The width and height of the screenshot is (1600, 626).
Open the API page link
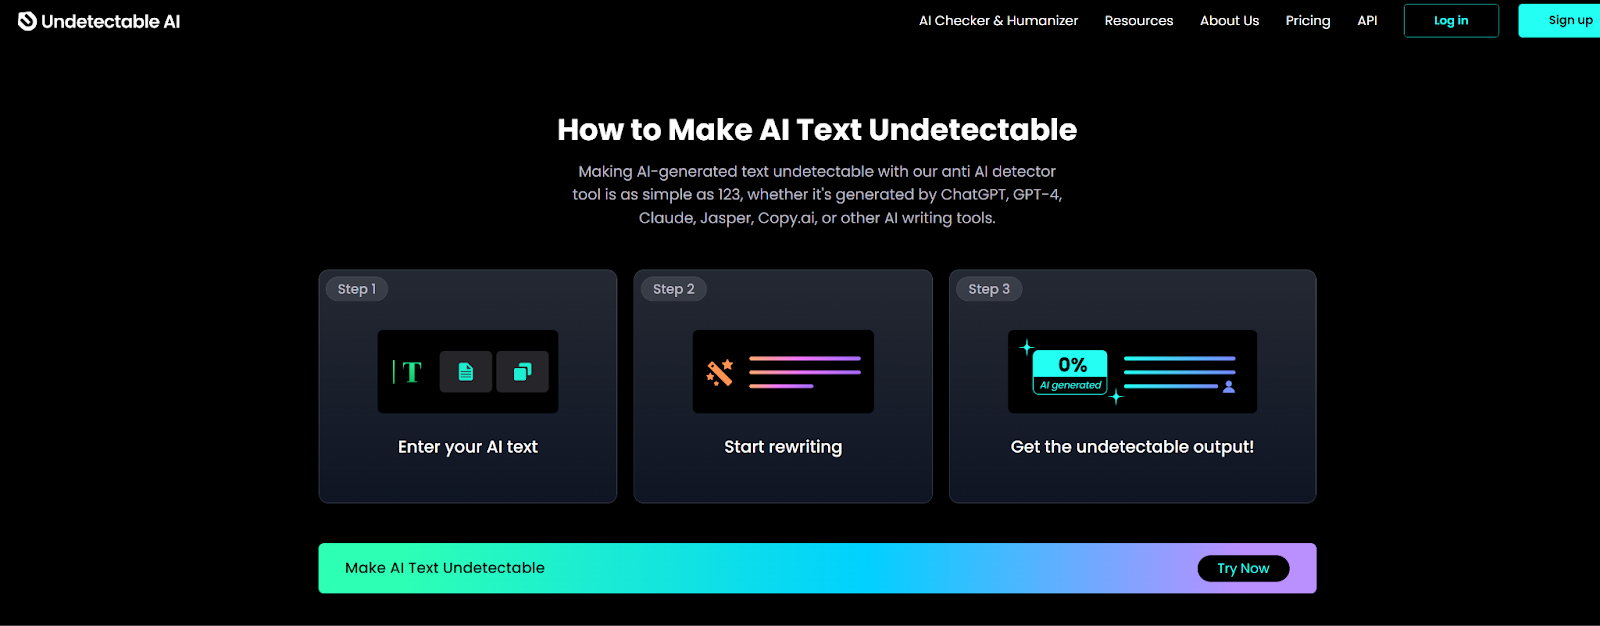pos(1367,20)
